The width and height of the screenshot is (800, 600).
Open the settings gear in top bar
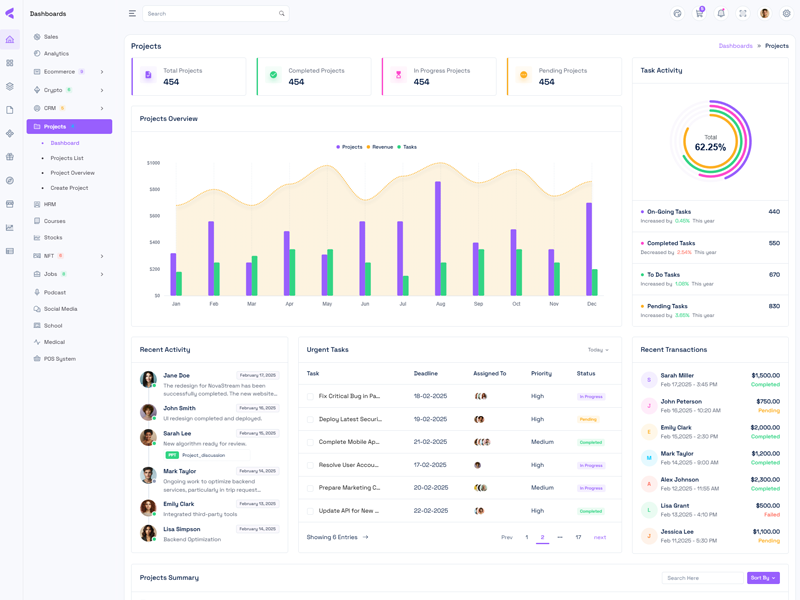pyautogui.click(x=787, y=14)
